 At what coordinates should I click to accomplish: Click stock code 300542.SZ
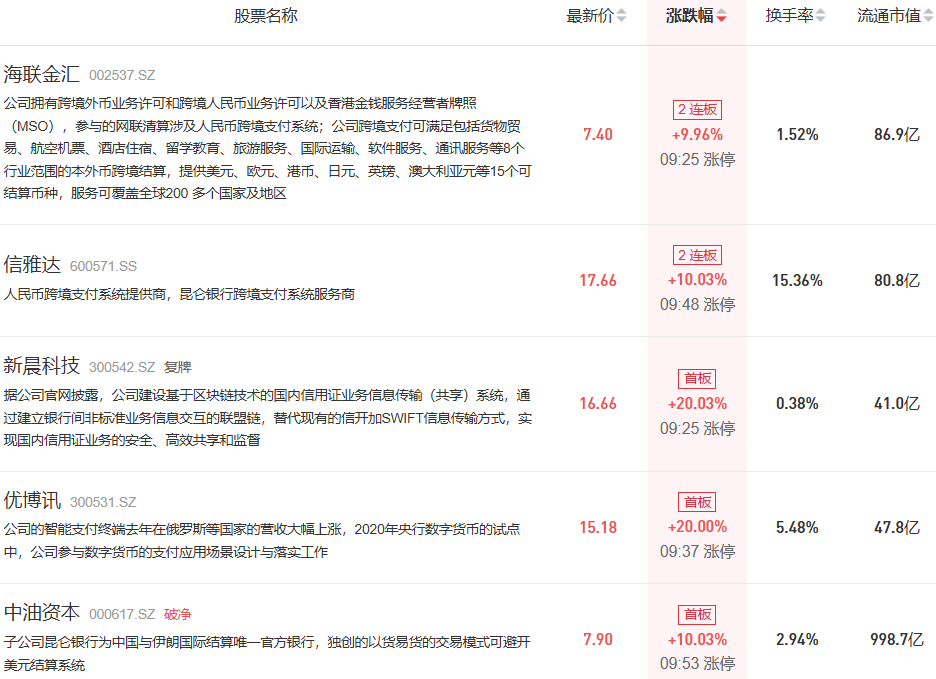click(x=122, y=367)
